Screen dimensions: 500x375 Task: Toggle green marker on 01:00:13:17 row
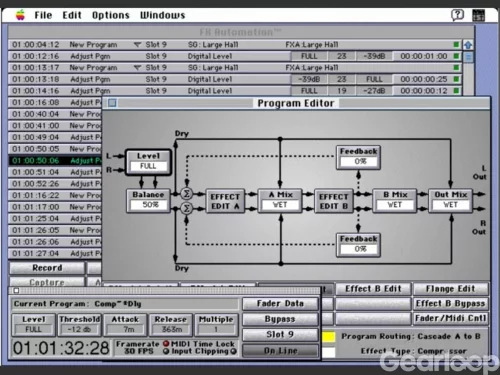456,68
